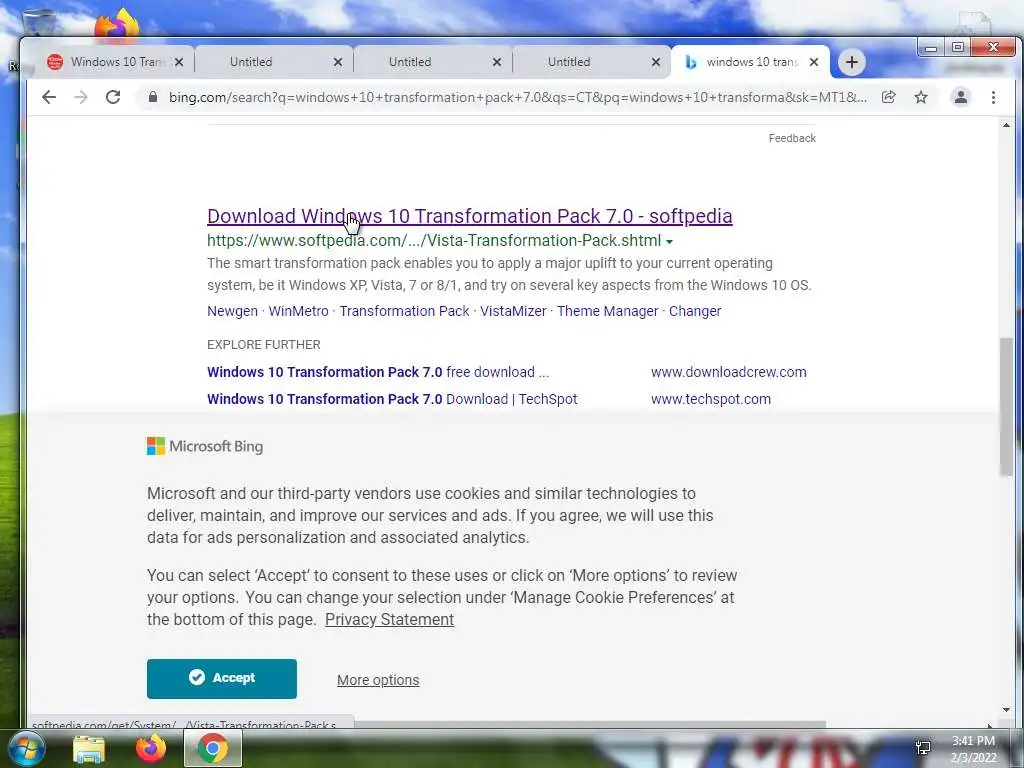Bookmark this page with the star icon
This screenshot has width=1024, height=768.
point(921,97)
